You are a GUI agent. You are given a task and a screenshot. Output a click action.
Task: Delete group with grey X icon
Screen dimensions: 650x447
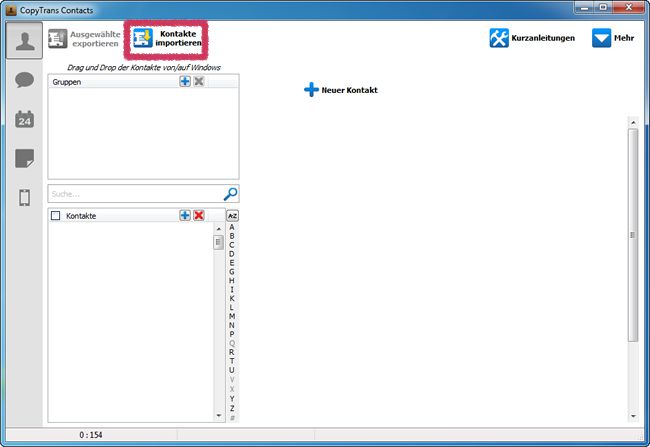pos(199,81)
